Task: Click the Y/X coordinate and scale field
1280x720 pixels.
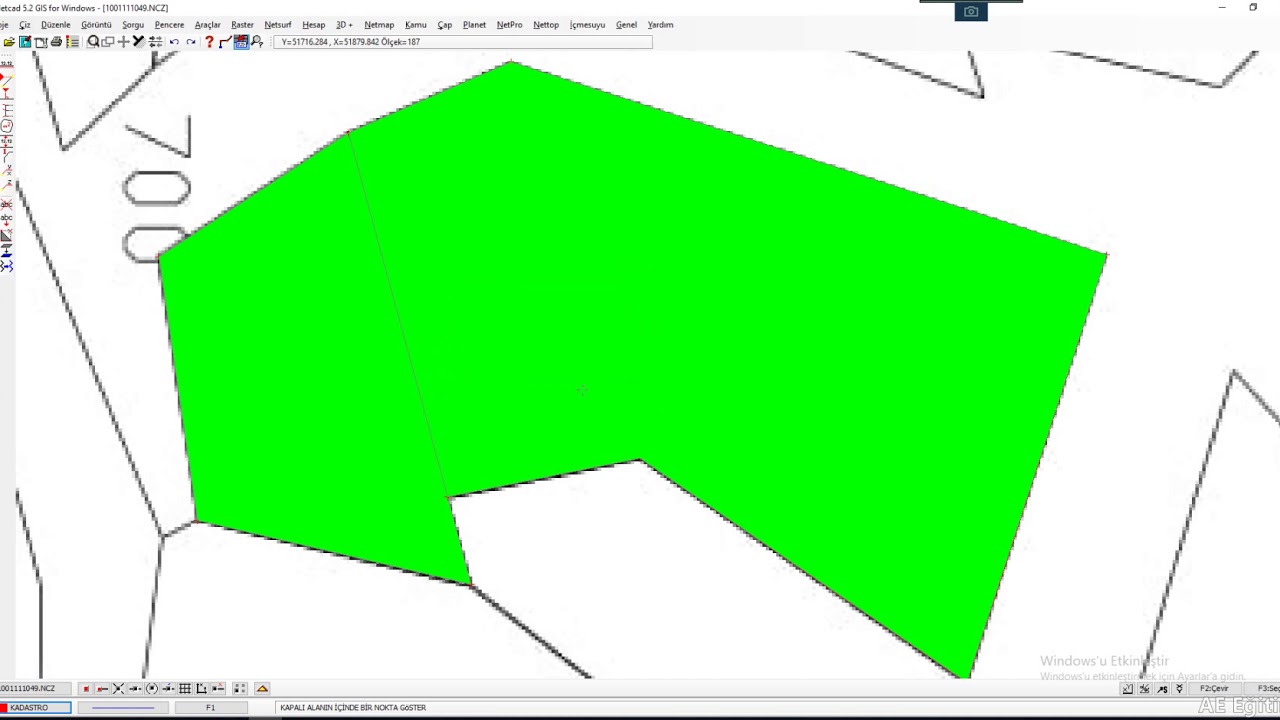Action: click(464, 42)
